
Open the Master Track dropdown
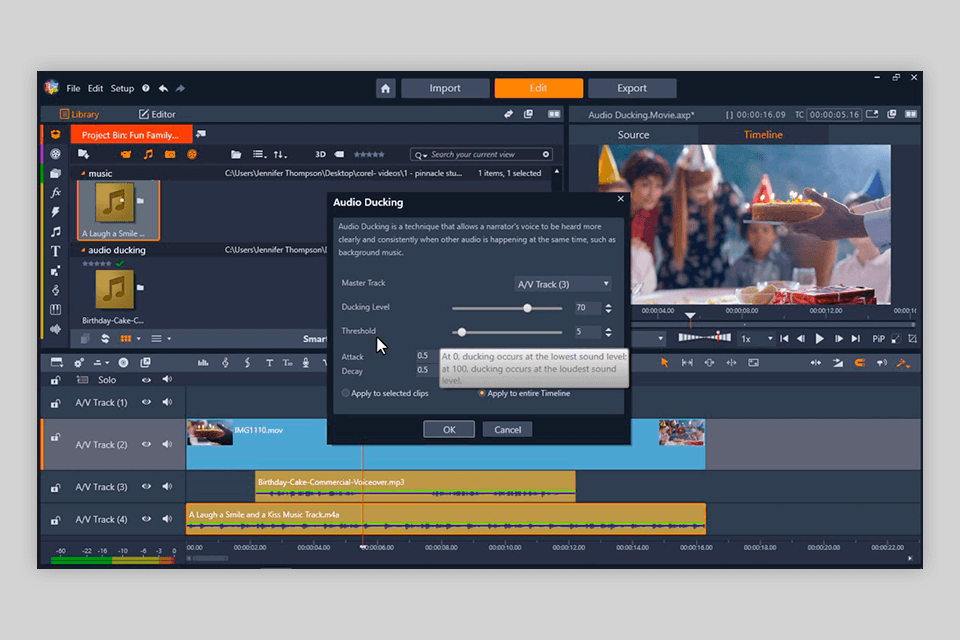click(563, 284)
